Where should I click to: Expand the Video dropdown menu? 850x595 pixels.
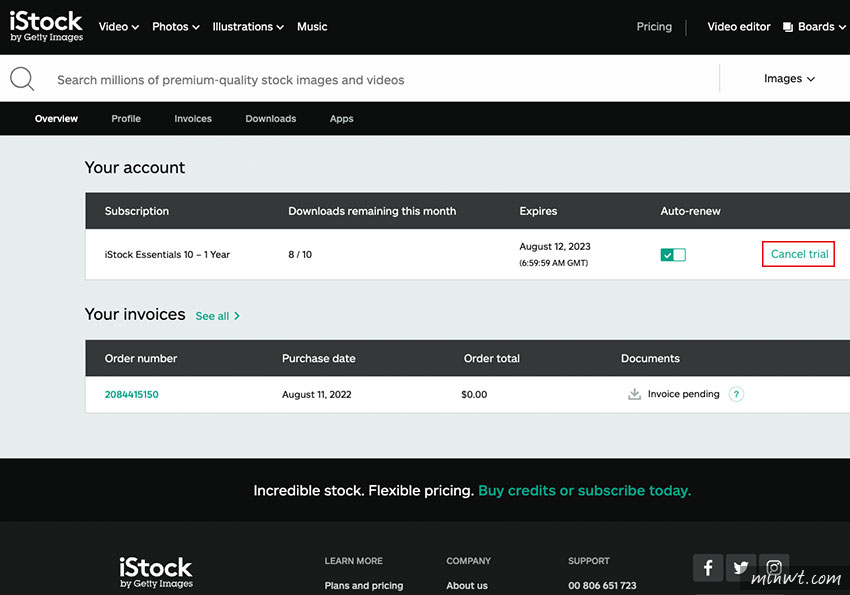point(119,27)
